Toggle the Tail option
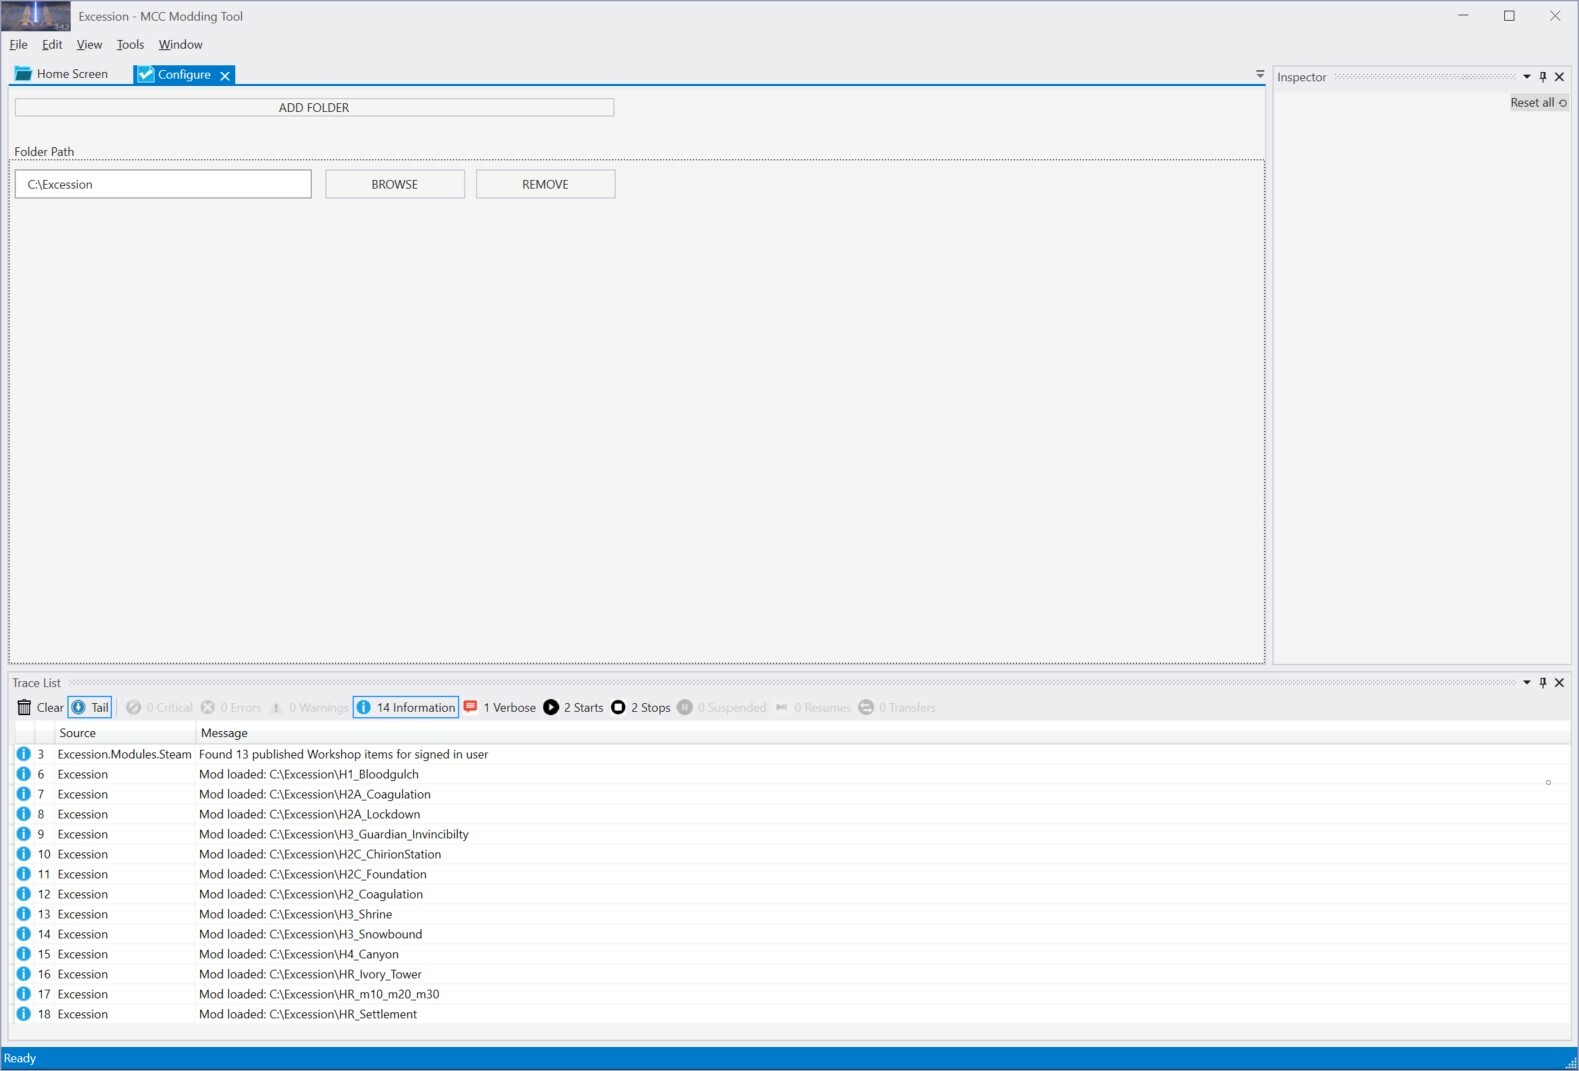 [x=90, y=707]
